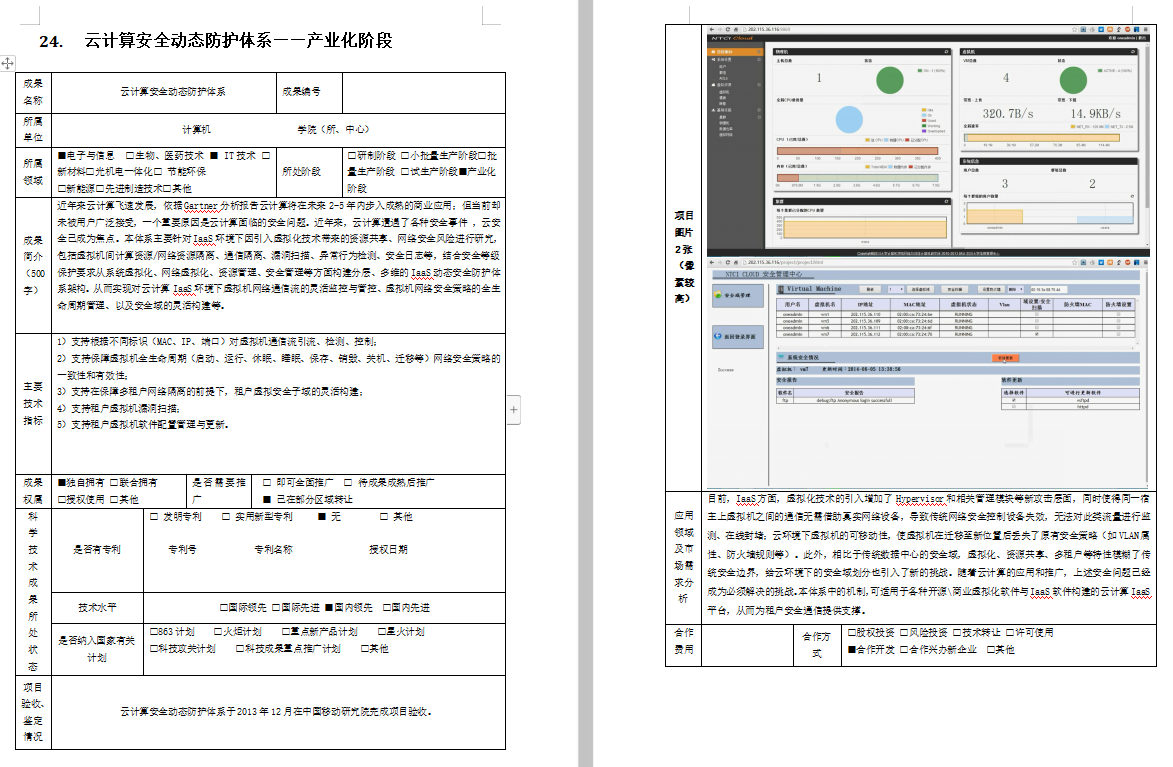Click the Virtual Machine header icon
The height and width of the screenshot is (767, 1173).
click(x=779, y=288)
